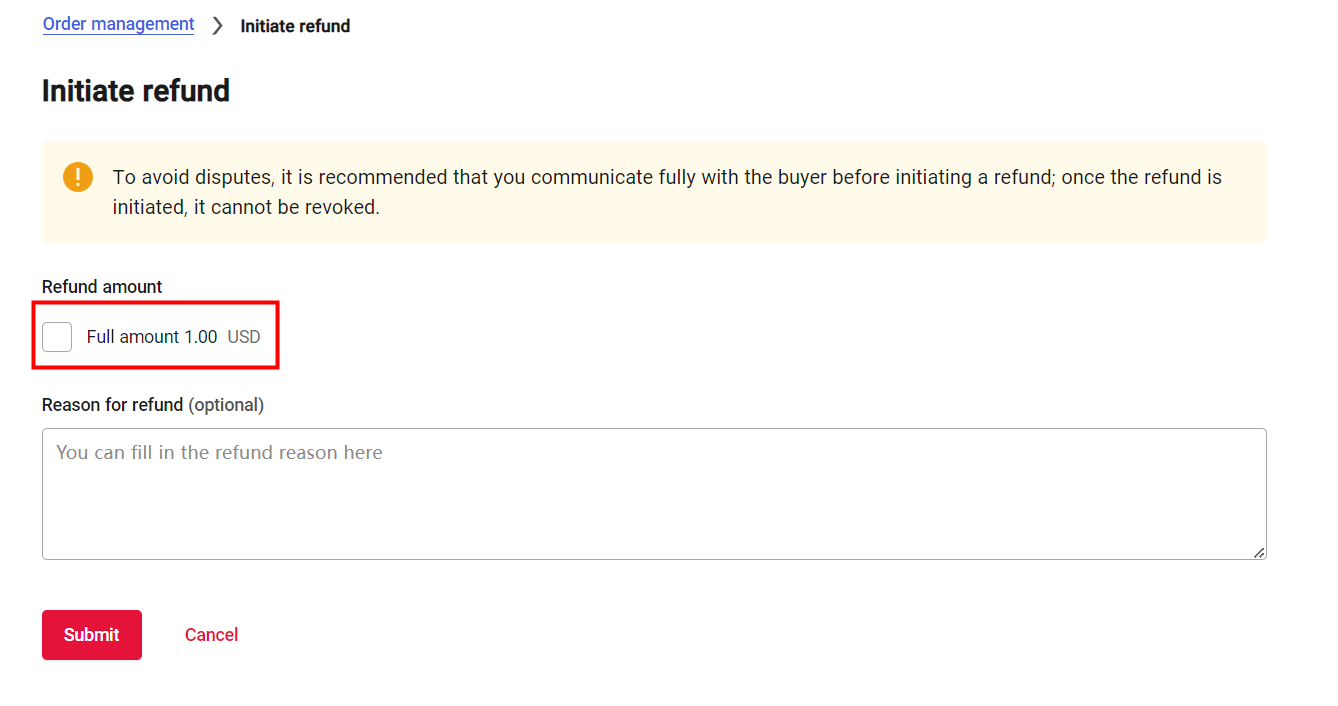Click the Cancel link
Viewport: 1338px width, 706px height.
pos(211,634)
